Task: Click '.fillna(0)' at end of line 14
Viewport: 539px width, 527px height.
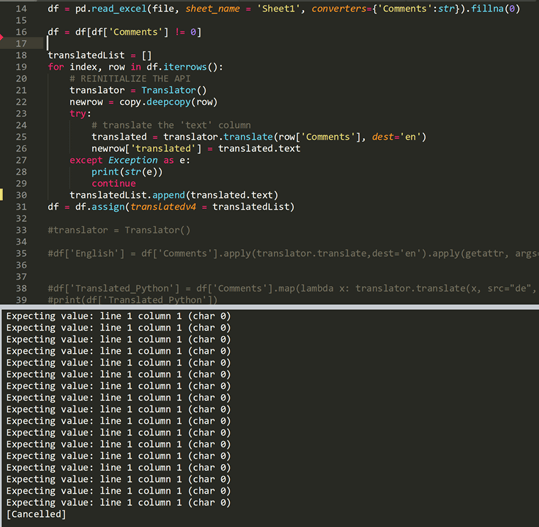Action: pos(493,9)
